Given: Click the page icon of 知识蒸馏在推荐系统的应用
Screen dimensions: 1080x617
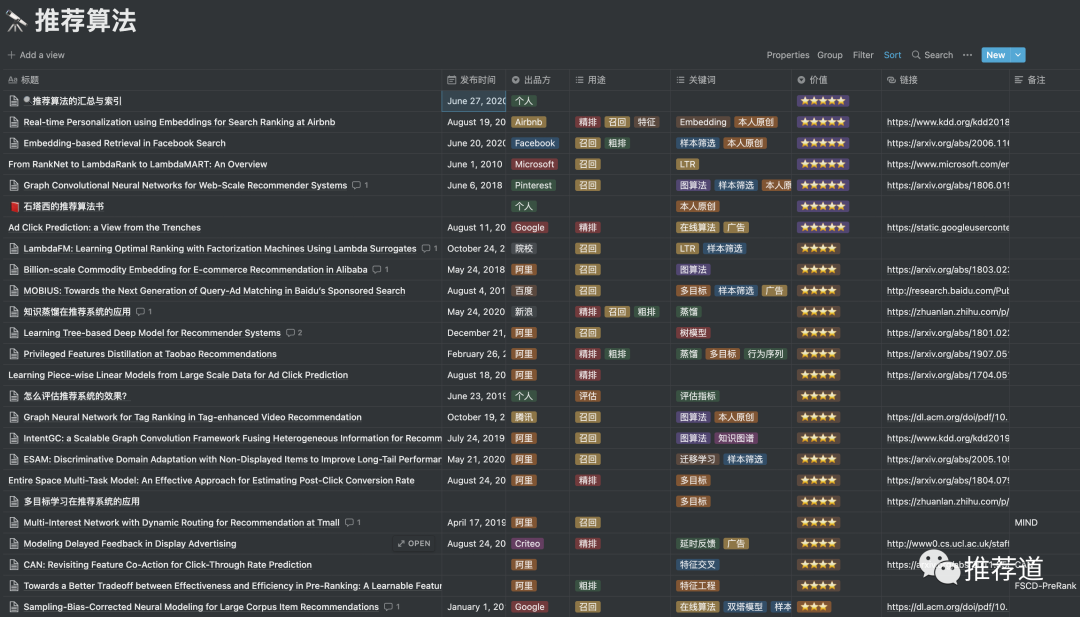Looking at the screenshot, I should tap(14, 312).
